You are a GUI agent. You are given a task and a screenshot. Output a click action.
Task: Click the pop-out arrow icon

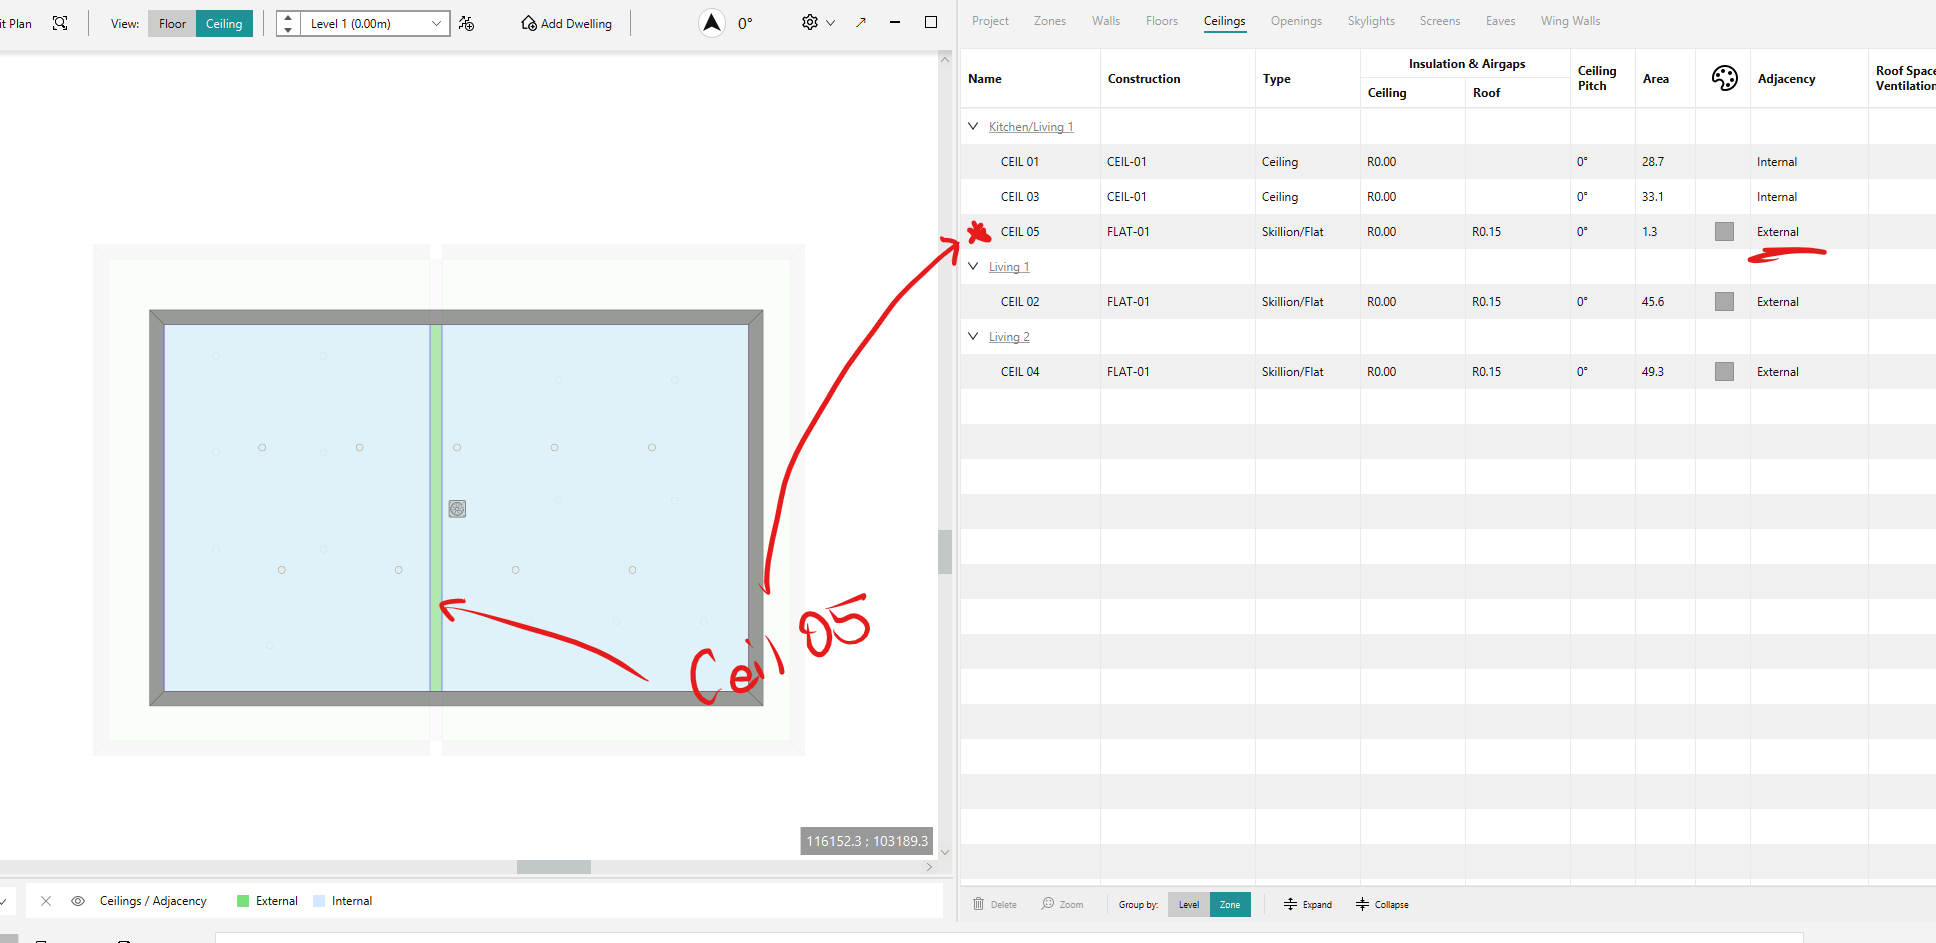point(861,22)
